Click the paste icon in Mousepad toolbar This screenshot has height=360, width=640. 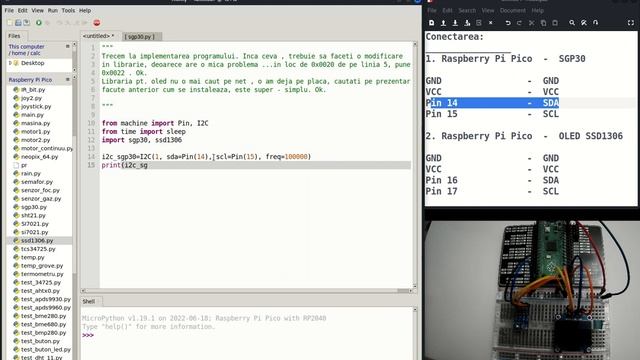[555, 23]
